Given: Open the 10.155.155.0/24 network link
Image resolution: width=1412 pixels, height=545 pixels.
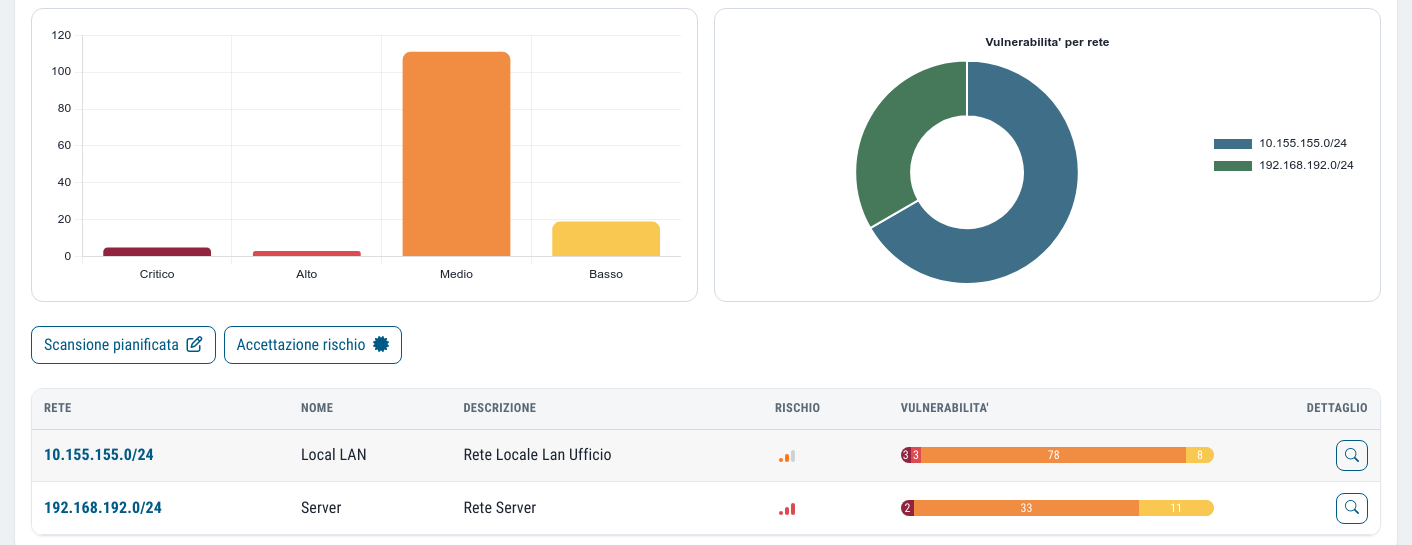Looking at the screenshot, I should (x=98, y=454).
